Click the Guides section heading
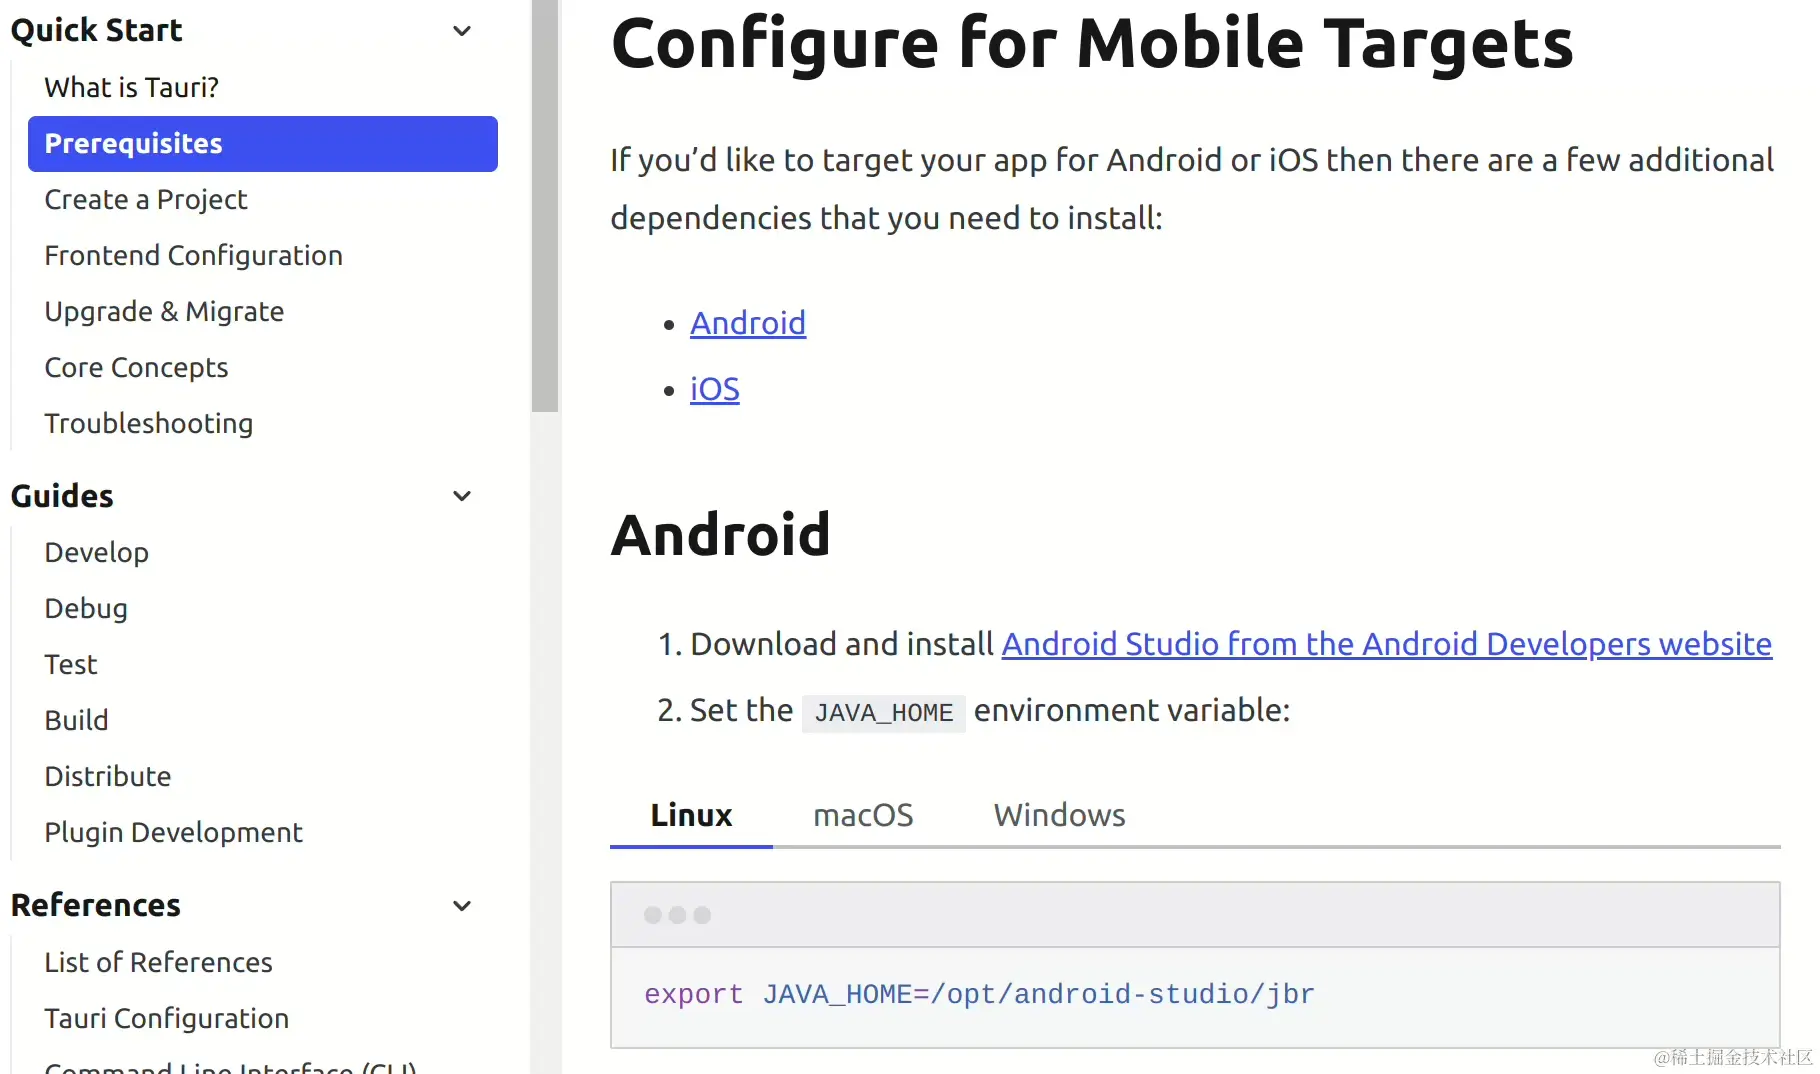The image size is (1820, 1074). click(x=62, y=496)
